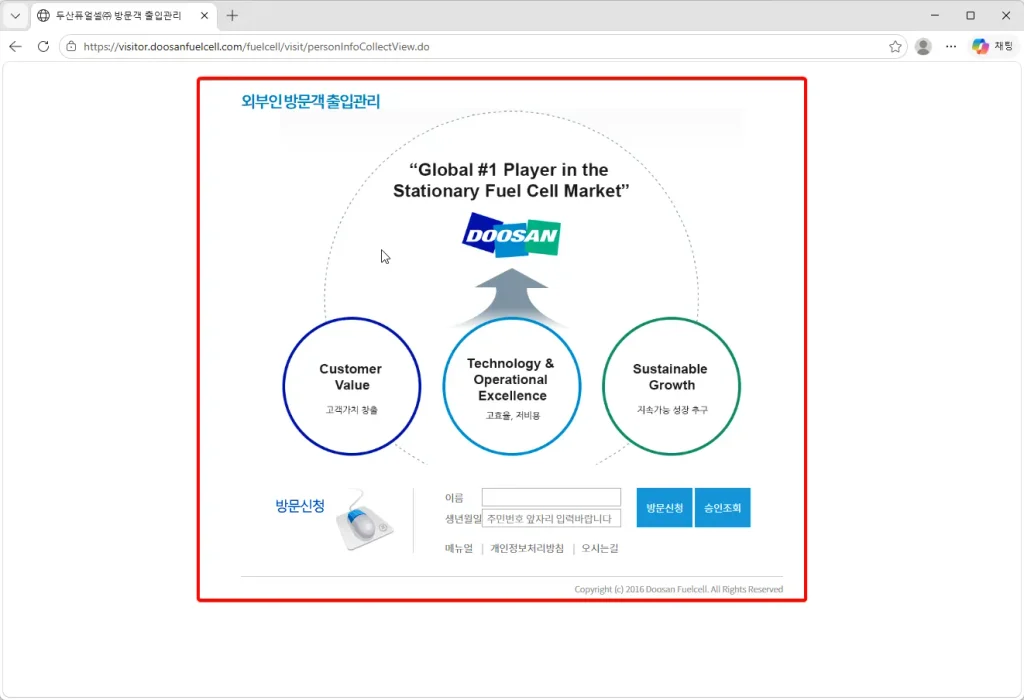The height and width of the screenshot is (700, 1024).
Task: Click the 외부인 방문객 출입관리 header title
Action: coord(310,101)
